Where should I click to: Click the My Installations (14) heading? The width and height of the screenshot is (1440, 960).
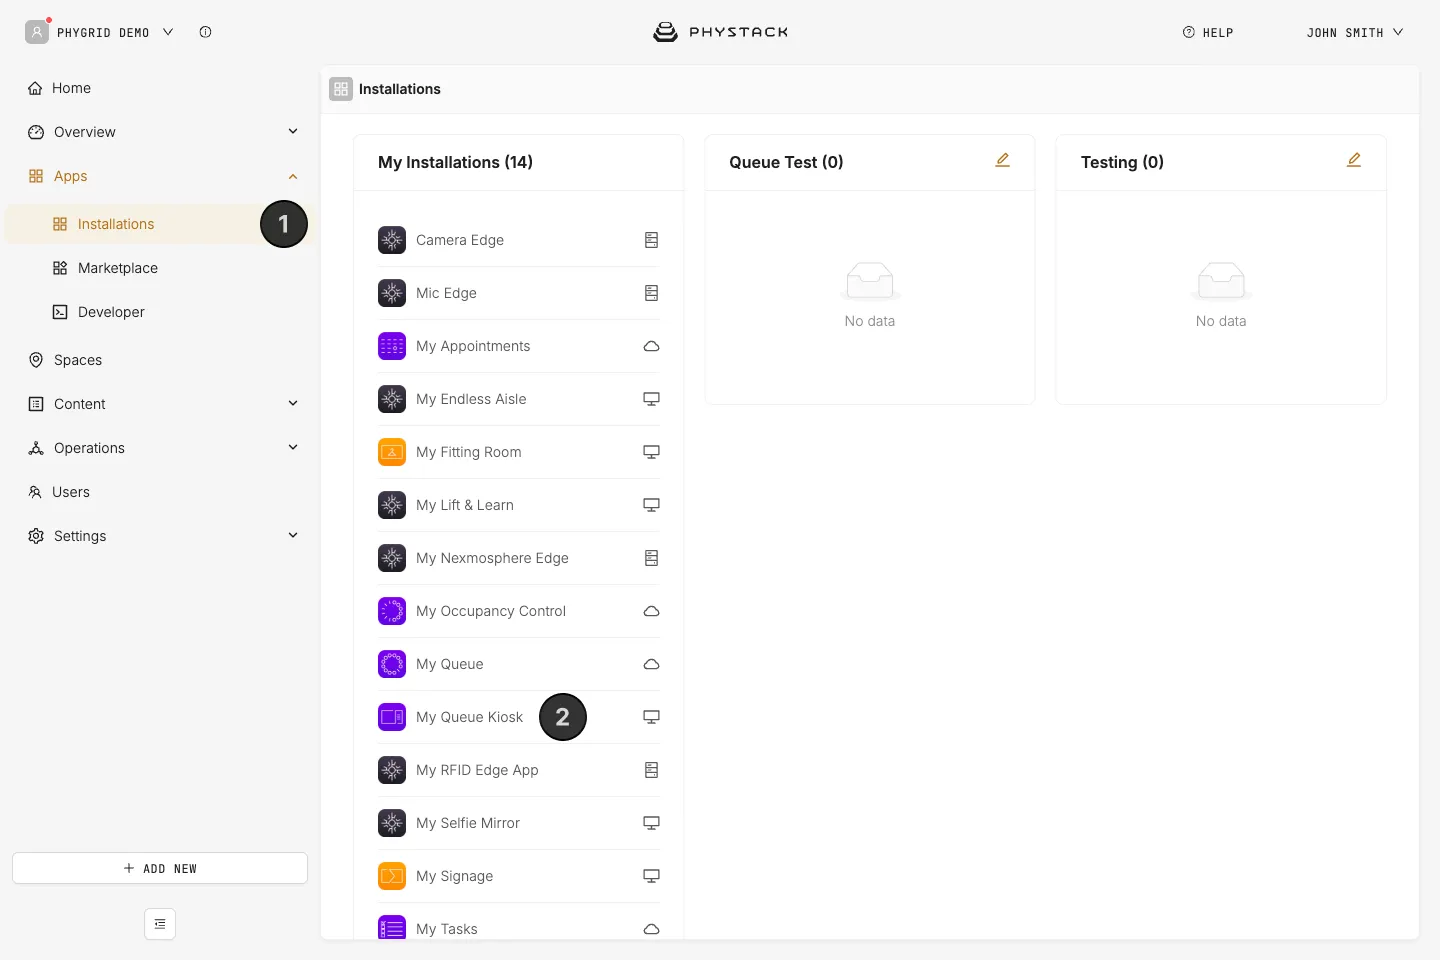coord(455,162)
